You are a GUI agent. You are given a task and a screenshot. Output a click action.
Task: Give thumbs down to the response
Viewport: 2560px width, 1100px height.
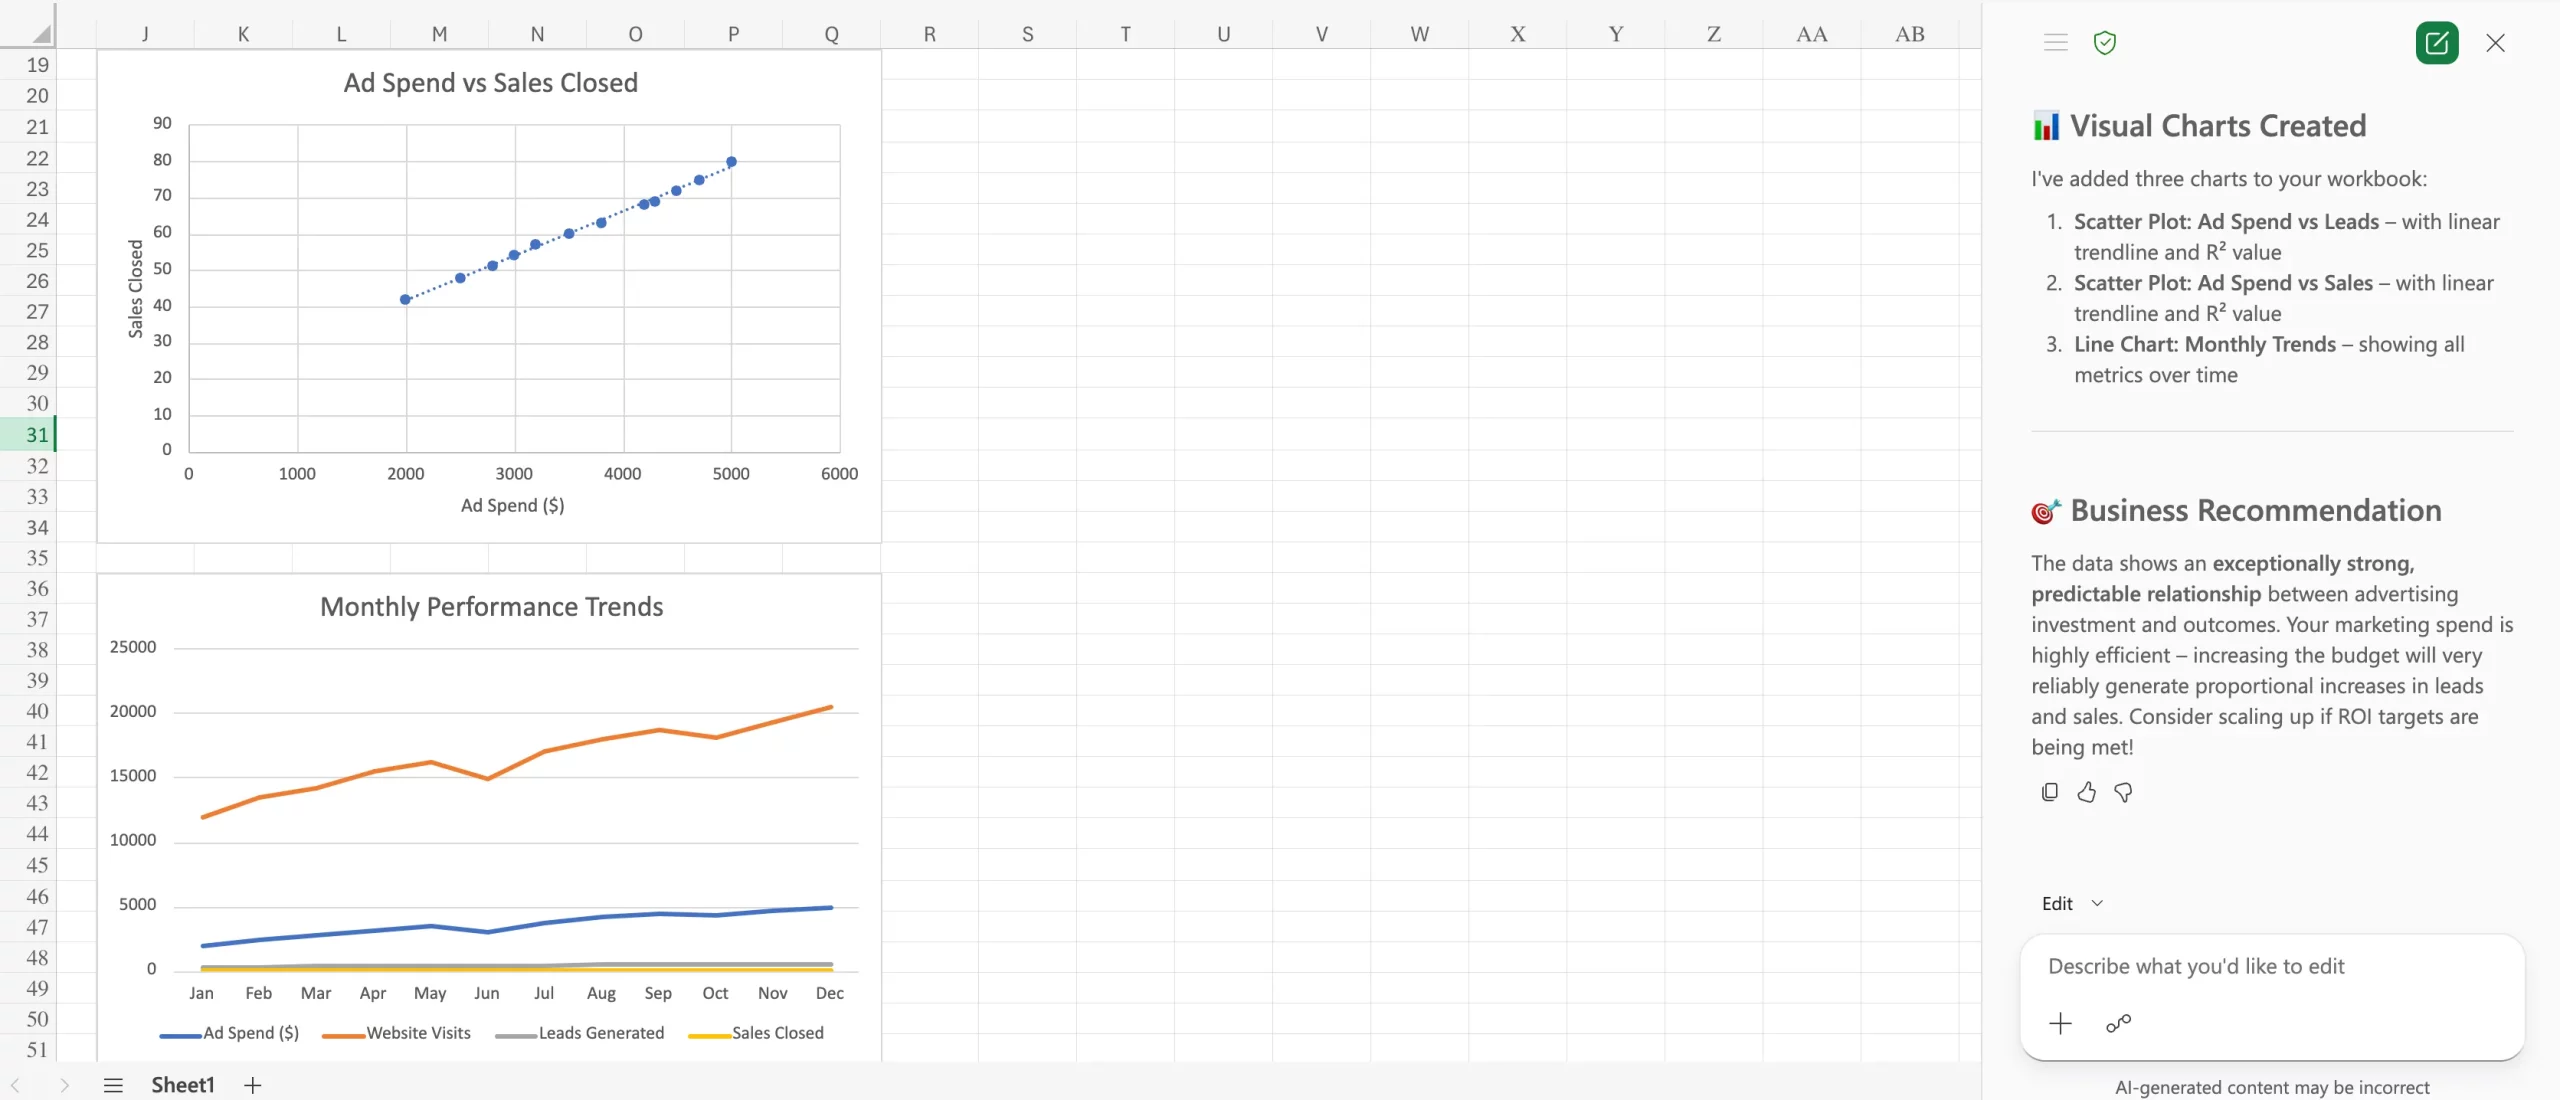(x=2123, y=792)
